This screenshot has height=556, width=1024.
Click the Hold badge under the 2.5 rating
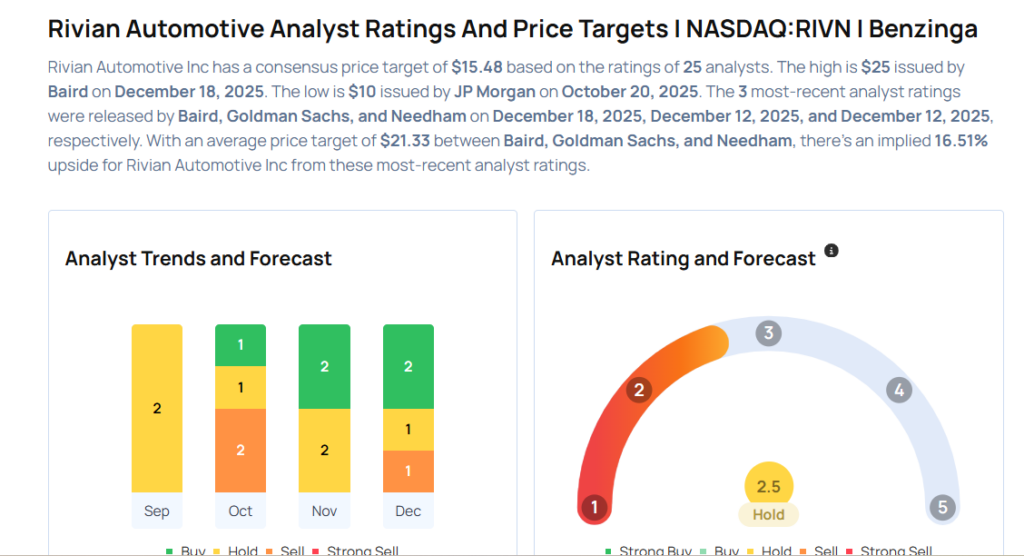point(768,515)
